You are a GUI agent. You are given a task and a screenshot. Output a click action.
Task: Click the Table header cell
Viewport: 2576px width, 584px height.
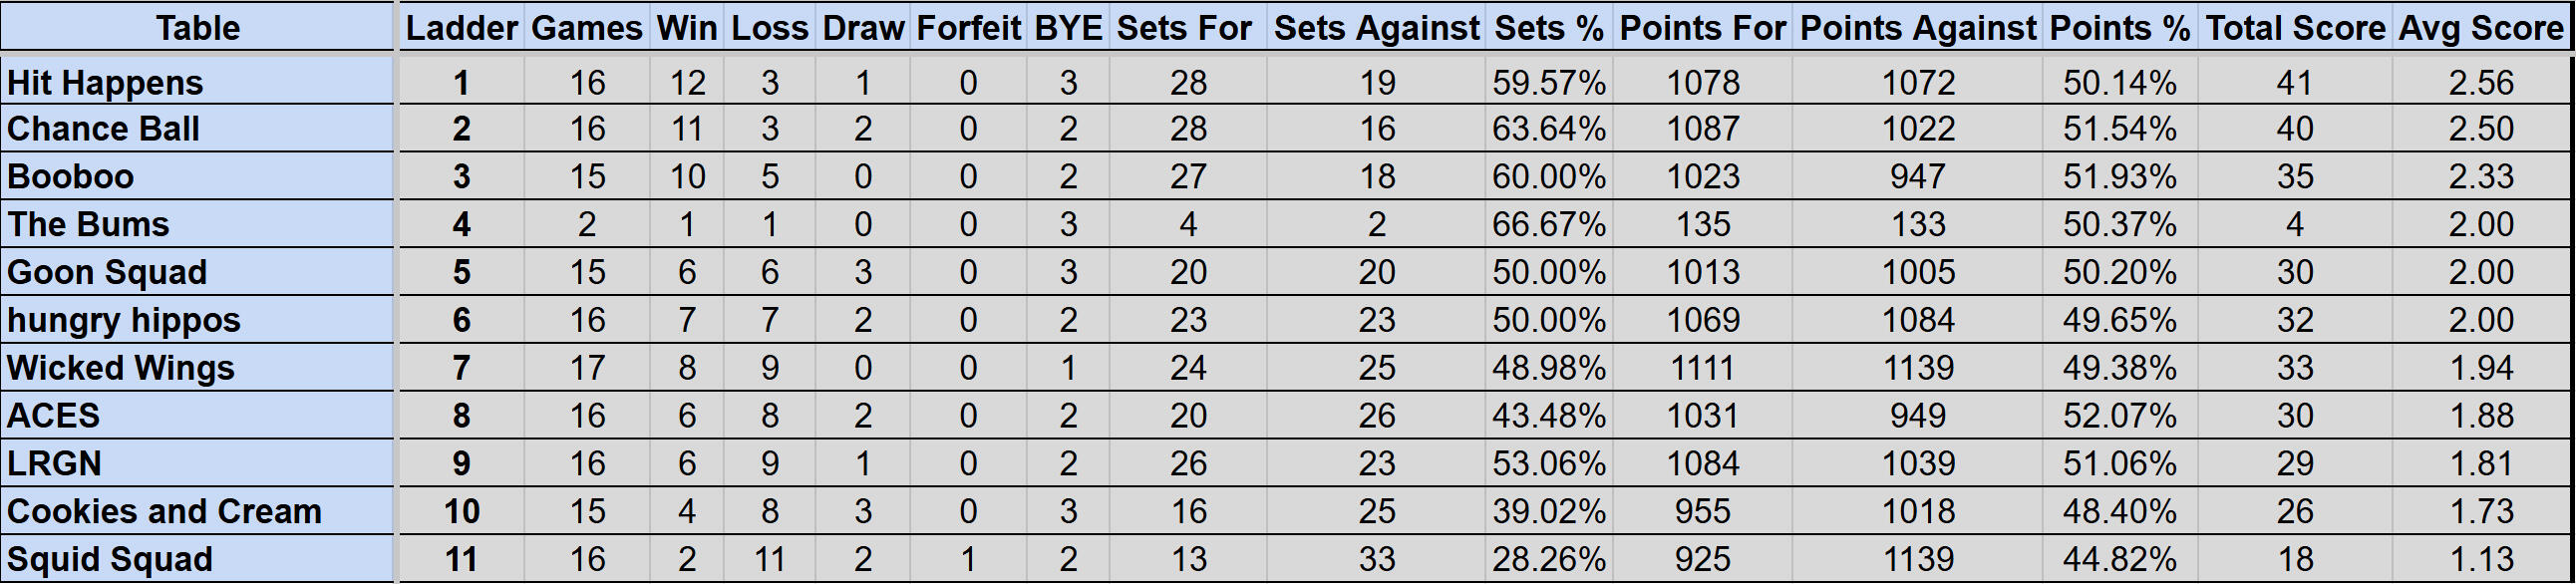click(x=198, y=28)
